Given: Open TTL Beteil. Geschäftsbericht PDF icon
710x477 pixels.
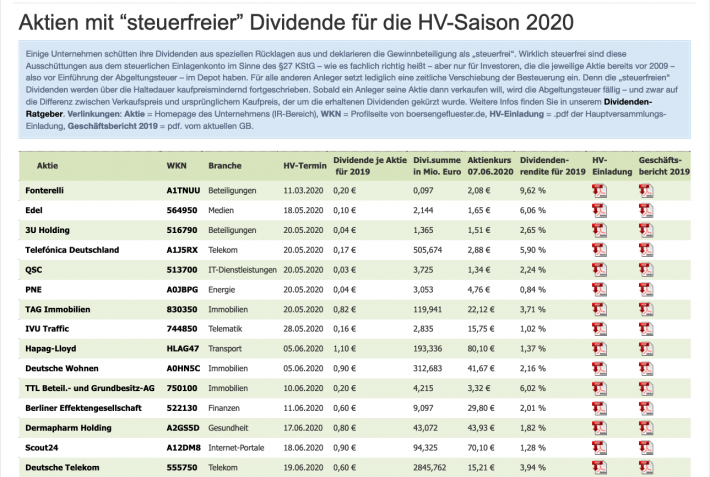Looking at the screenshot, I should click(646, 388).
